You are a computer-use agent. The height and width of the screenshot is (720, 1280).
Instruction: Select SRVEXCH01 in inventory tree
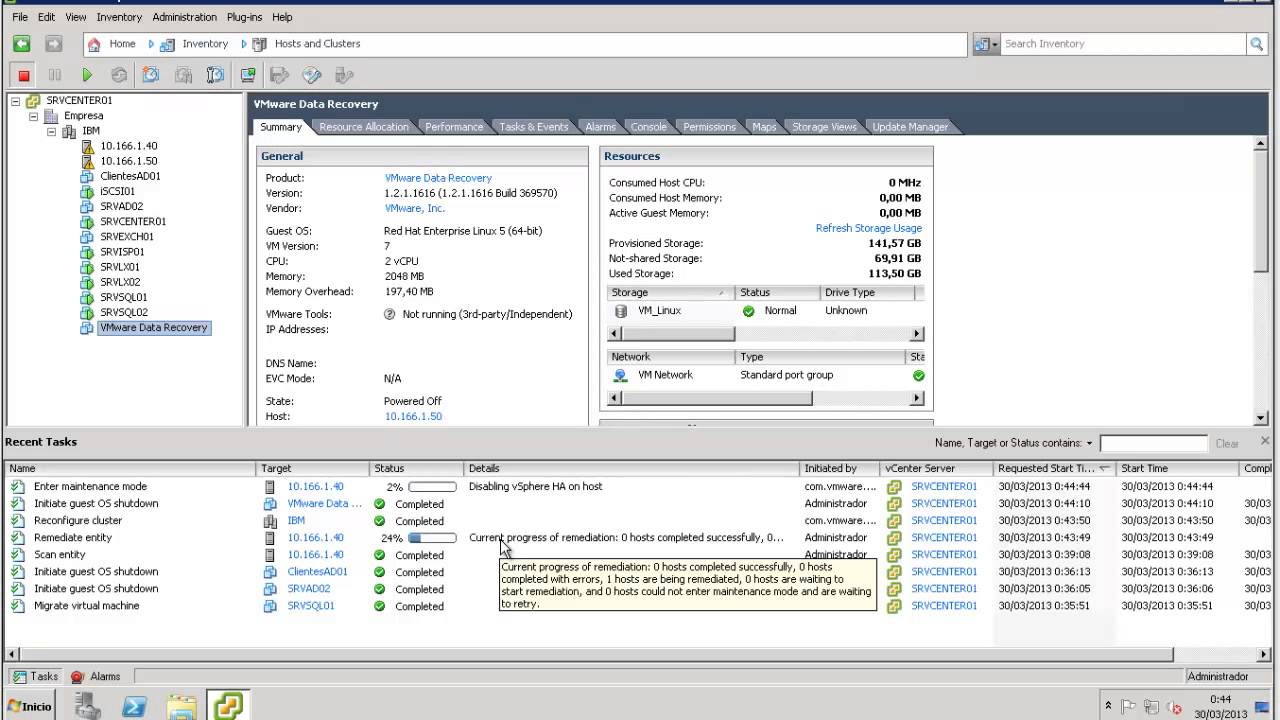point(127,237)
